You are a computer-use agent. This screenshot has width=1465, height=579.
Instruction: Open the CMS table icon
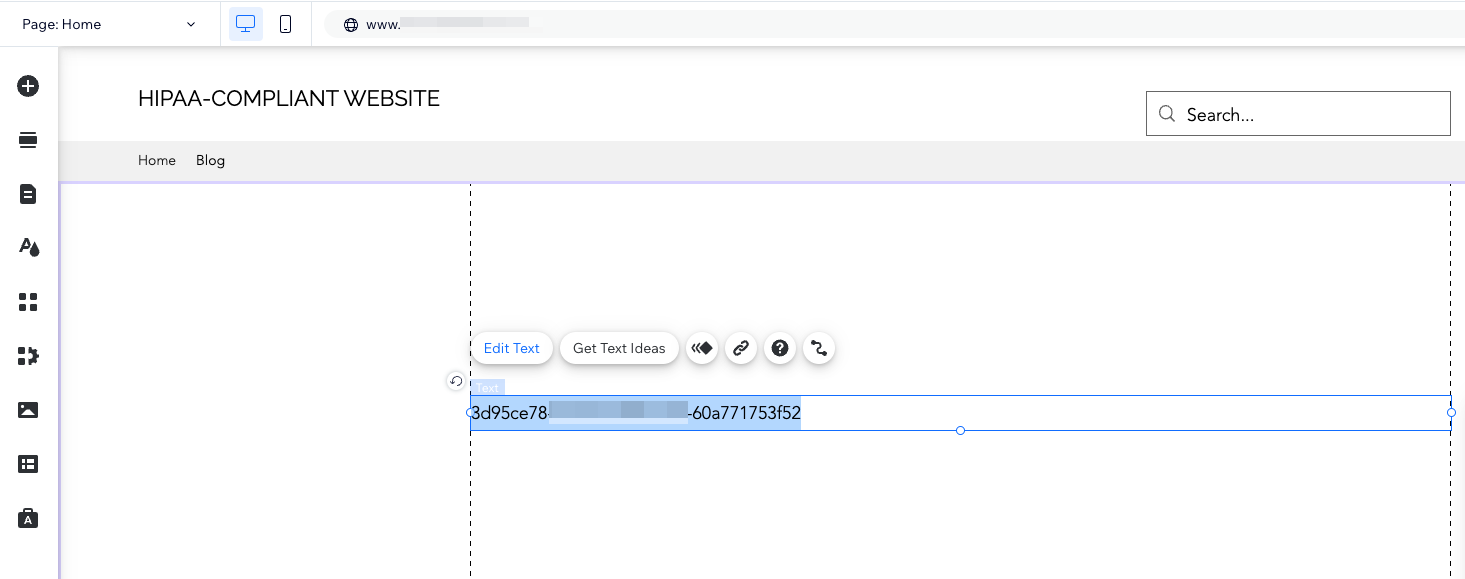point(28,464)
